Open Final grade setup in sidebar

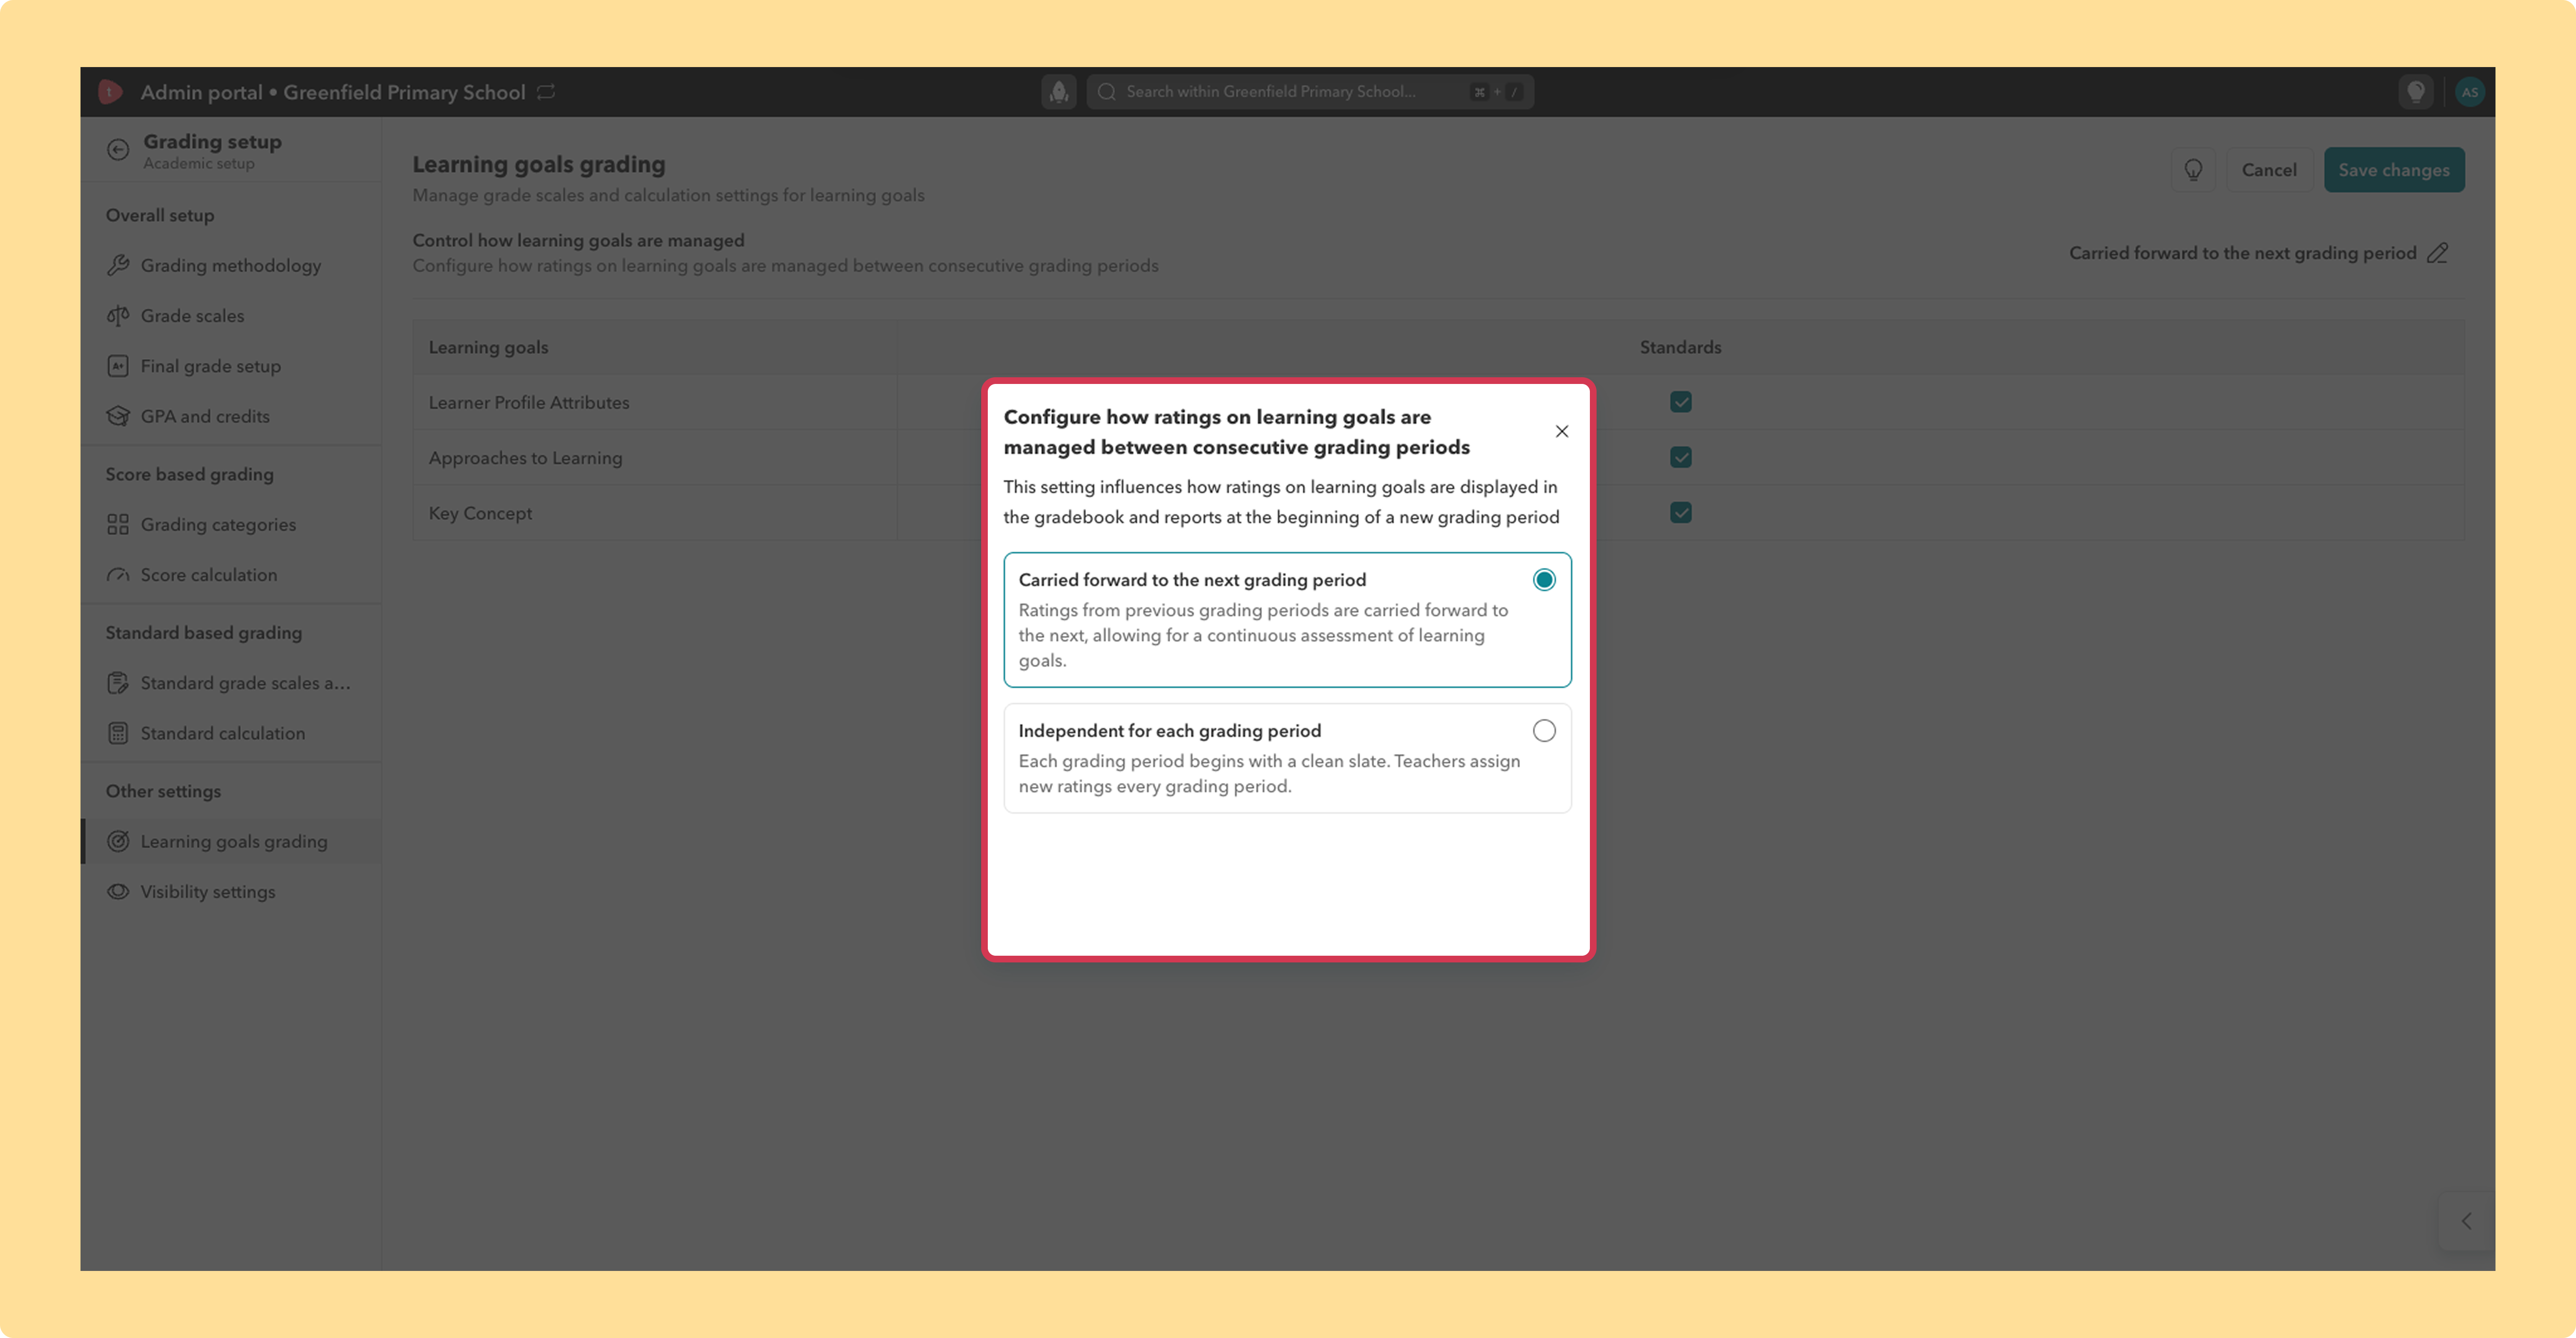pyautogui.click(x=231, y=366)
